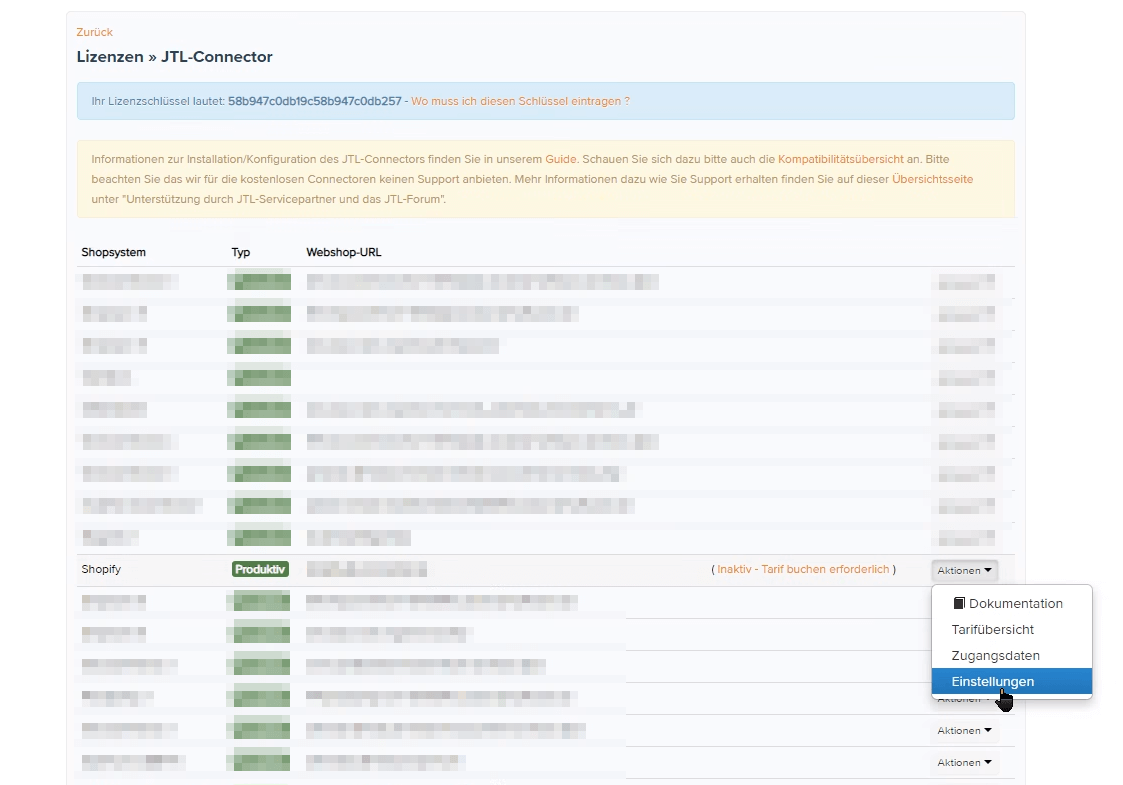Open the 'Wo muss ich diesen Schlüssel eintragen ?' link

click(x=520, y=101)
